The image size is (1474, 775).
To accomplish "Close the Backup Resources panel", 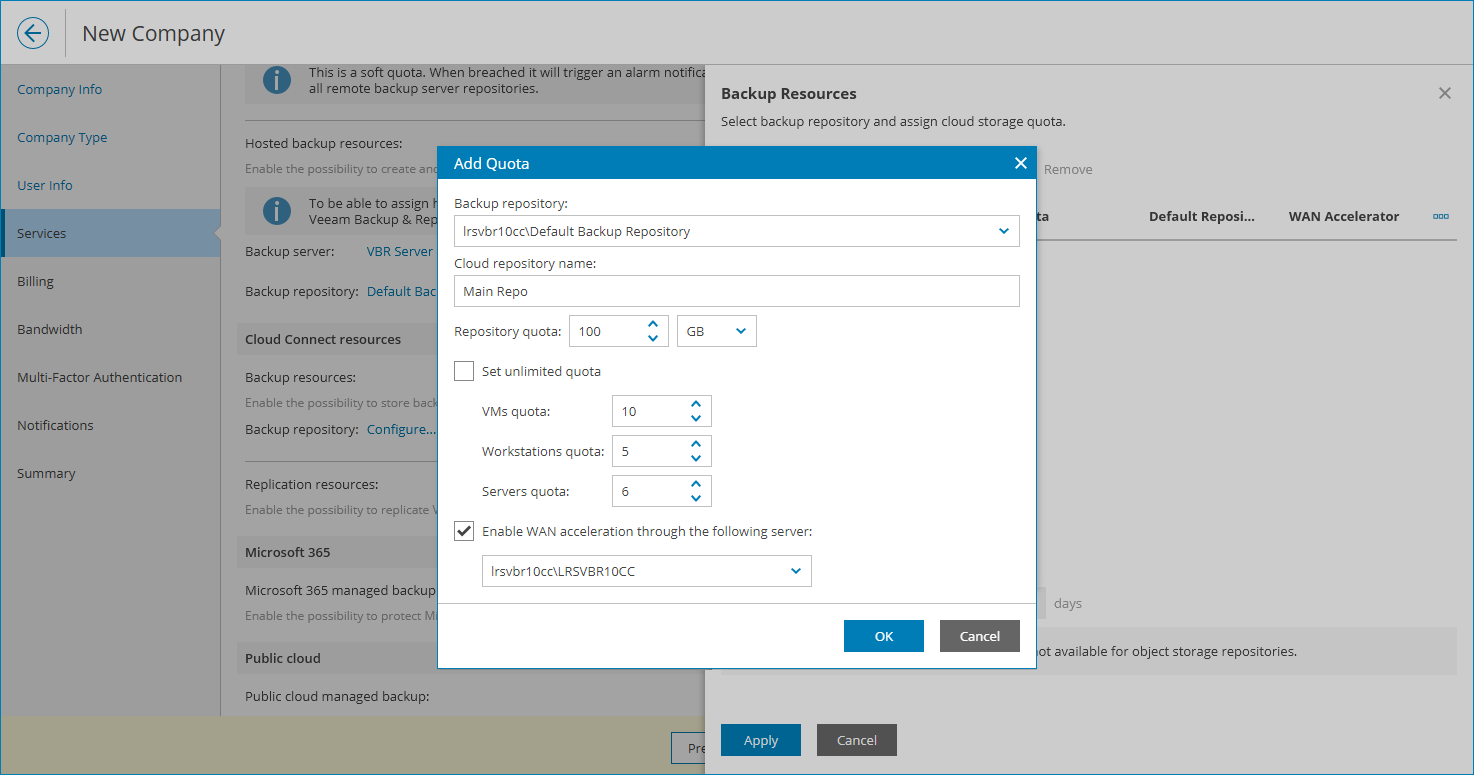I will click(x=1444, y=93).
